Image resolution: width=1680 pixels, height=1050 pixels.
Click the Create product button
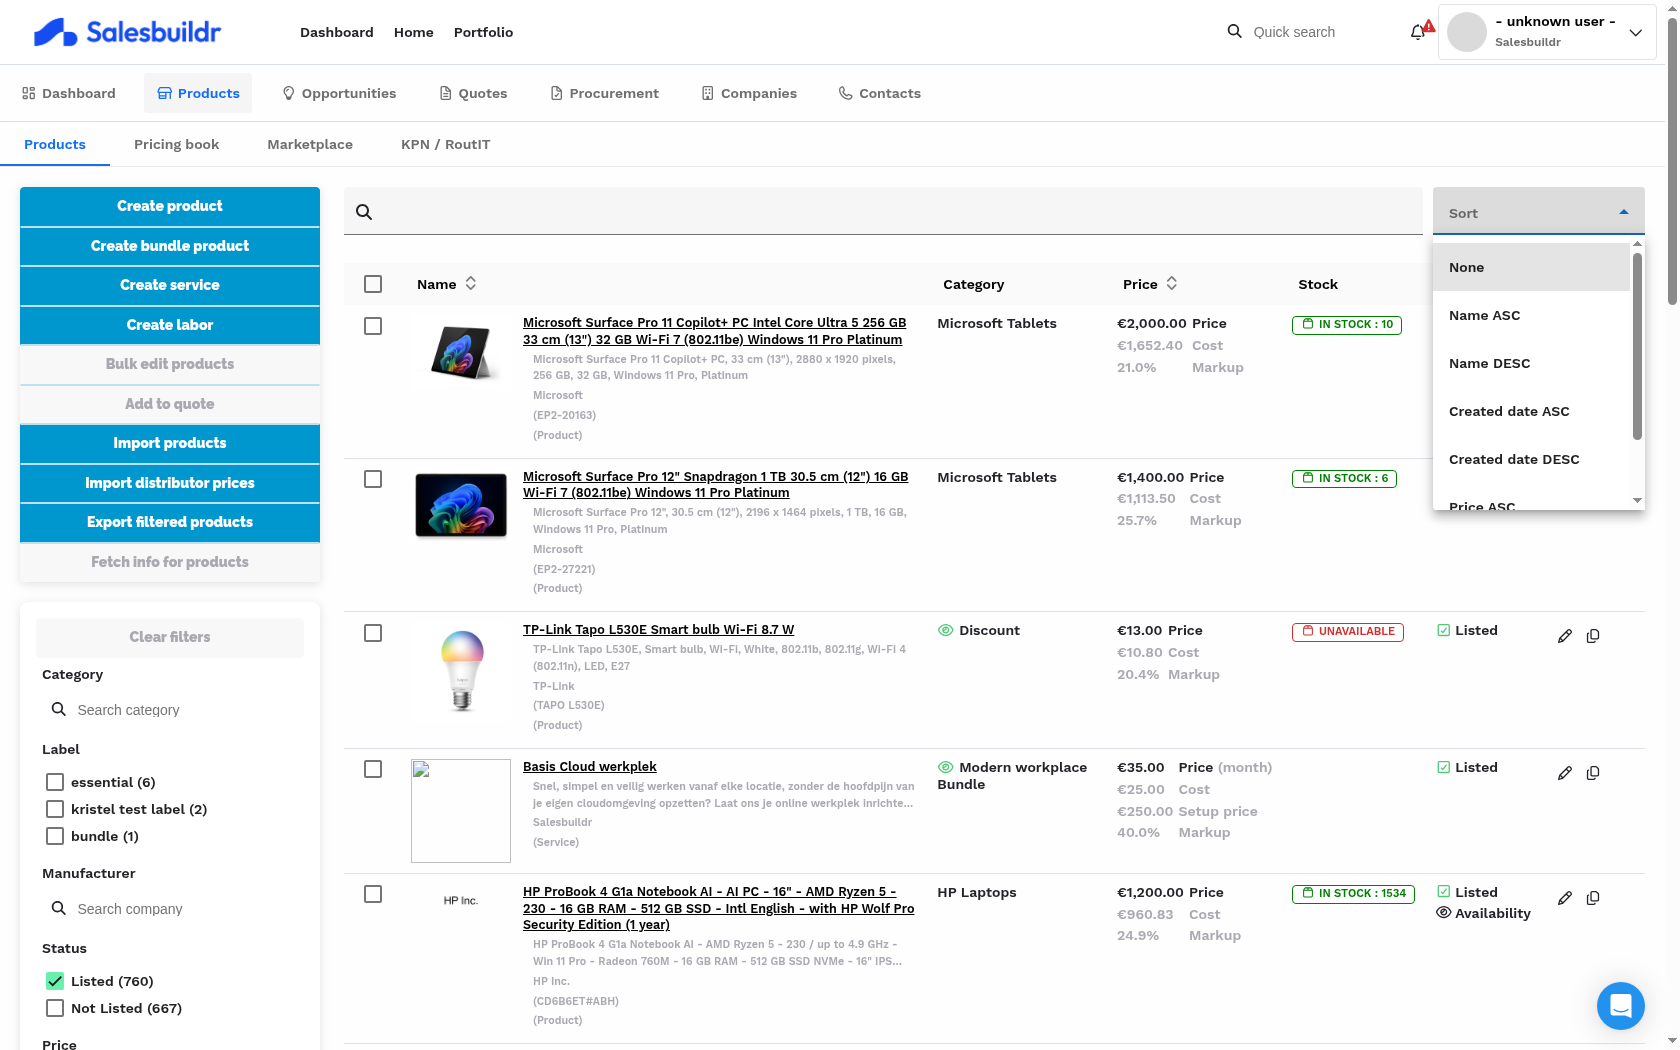pyautogui.click(x=170, y=206)
